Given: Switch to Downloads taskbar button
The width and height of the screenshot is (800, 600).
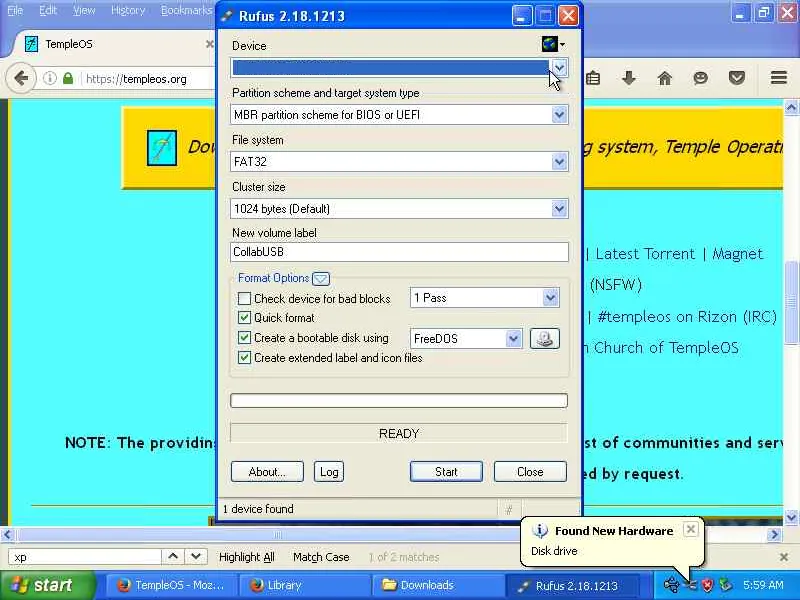Looking at the screenshot, I should pyautogui.click(x=438, y=585).
